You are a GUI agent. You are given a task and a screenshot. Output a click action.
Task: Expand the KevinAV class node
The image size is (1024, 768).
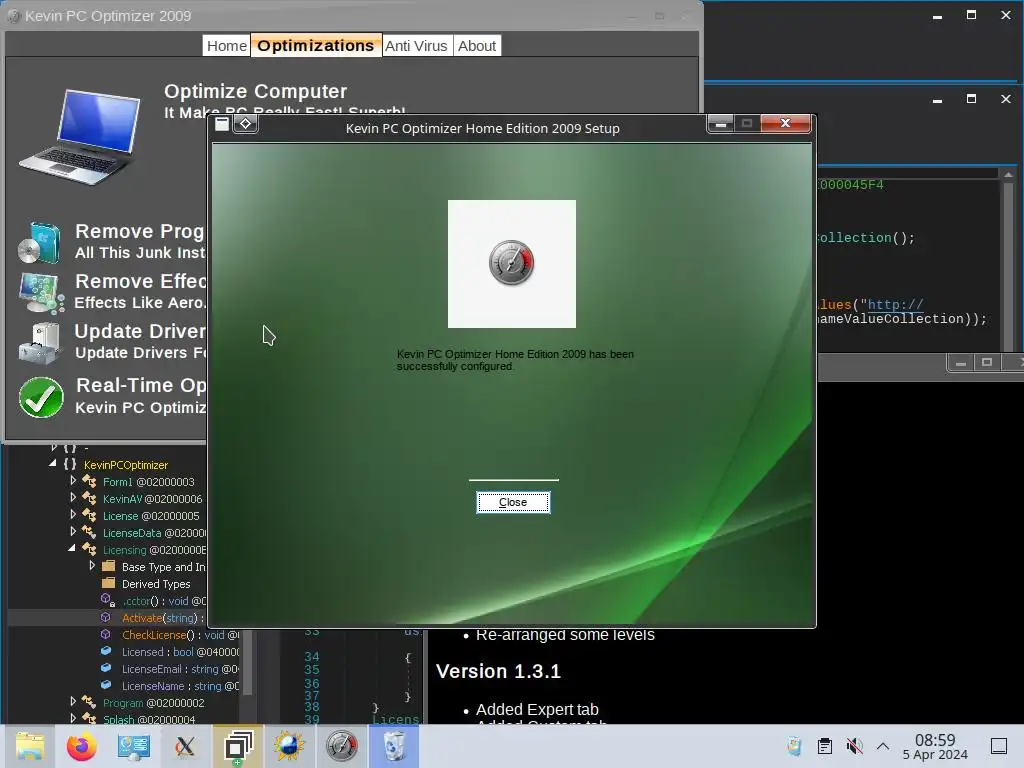[x=73, y=498]
